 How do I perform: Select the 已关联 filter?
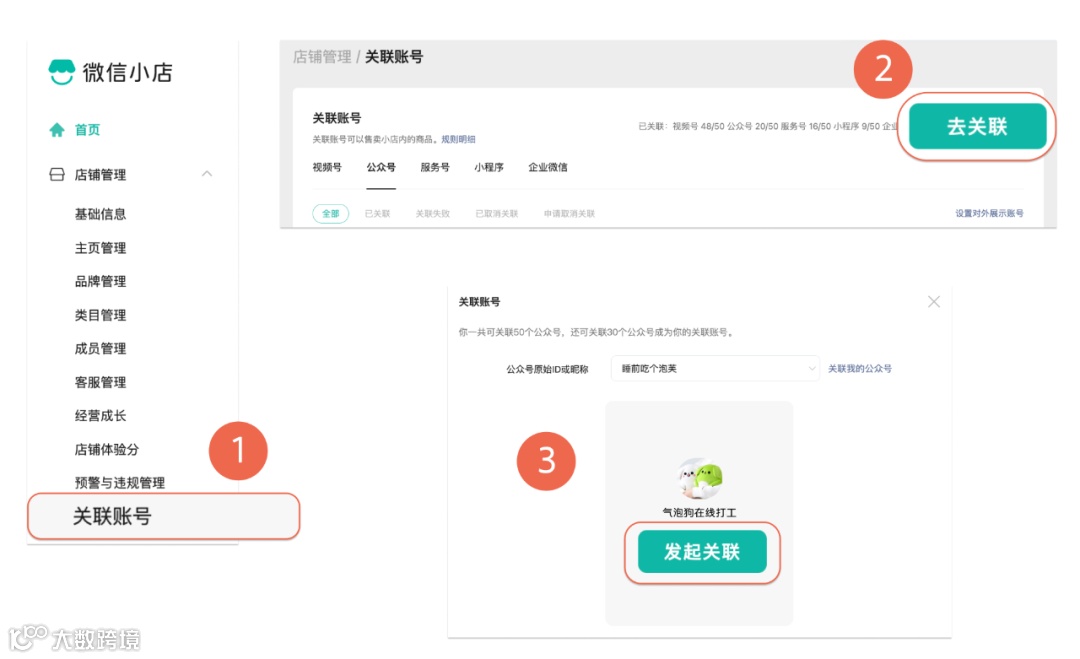(377, 213)
